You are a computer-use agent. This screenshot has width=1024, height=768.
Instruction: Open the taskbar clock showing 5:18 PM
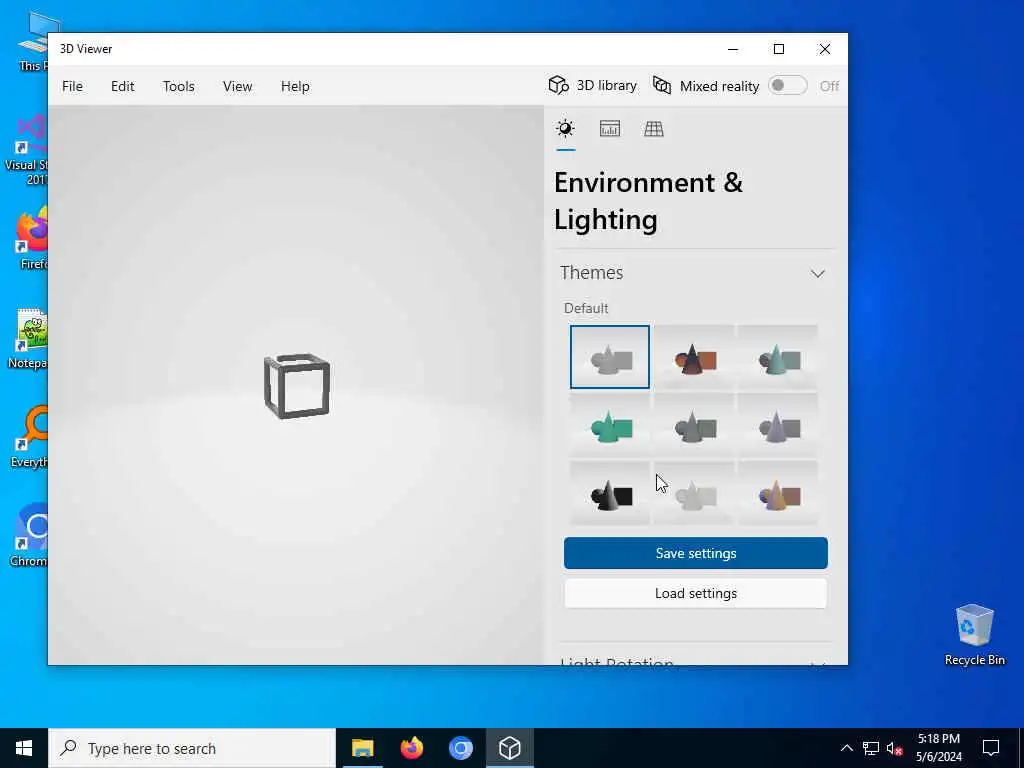coord(939,748)
